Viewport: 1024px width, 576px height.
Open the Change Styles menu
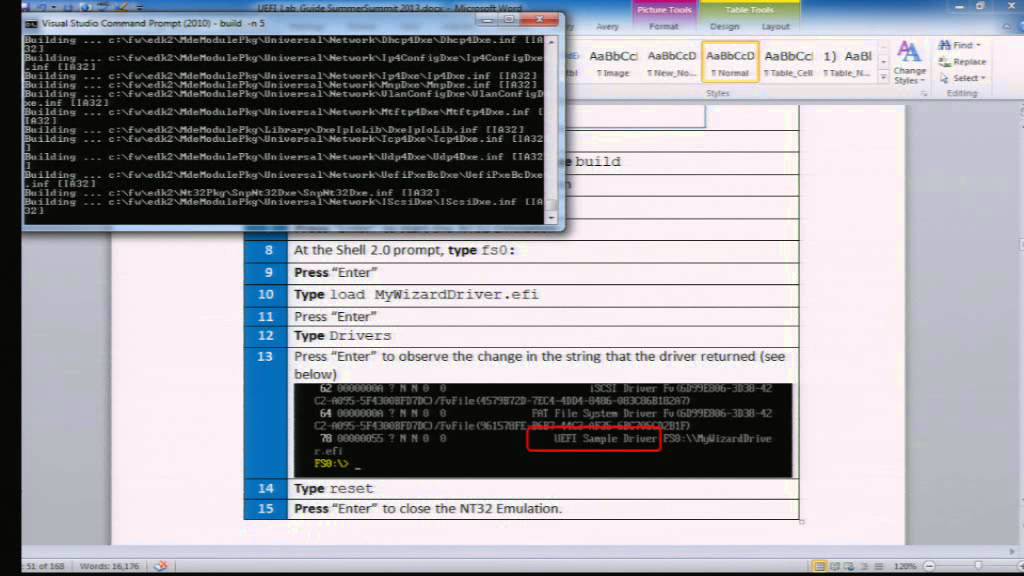(x=910, y=63)
